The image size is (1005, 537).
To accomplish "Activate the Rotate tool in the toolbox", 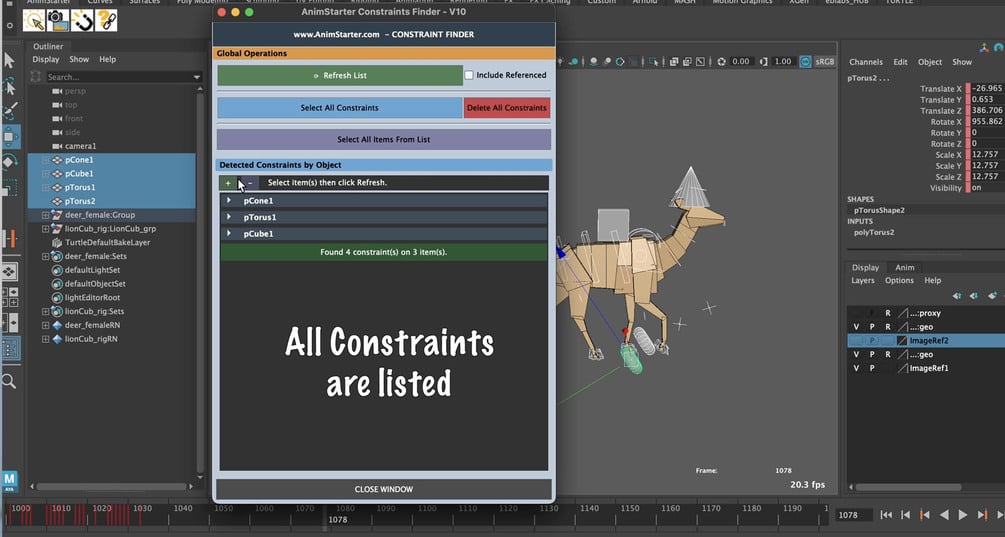I will pyautogui.click(x=10, y=161).
